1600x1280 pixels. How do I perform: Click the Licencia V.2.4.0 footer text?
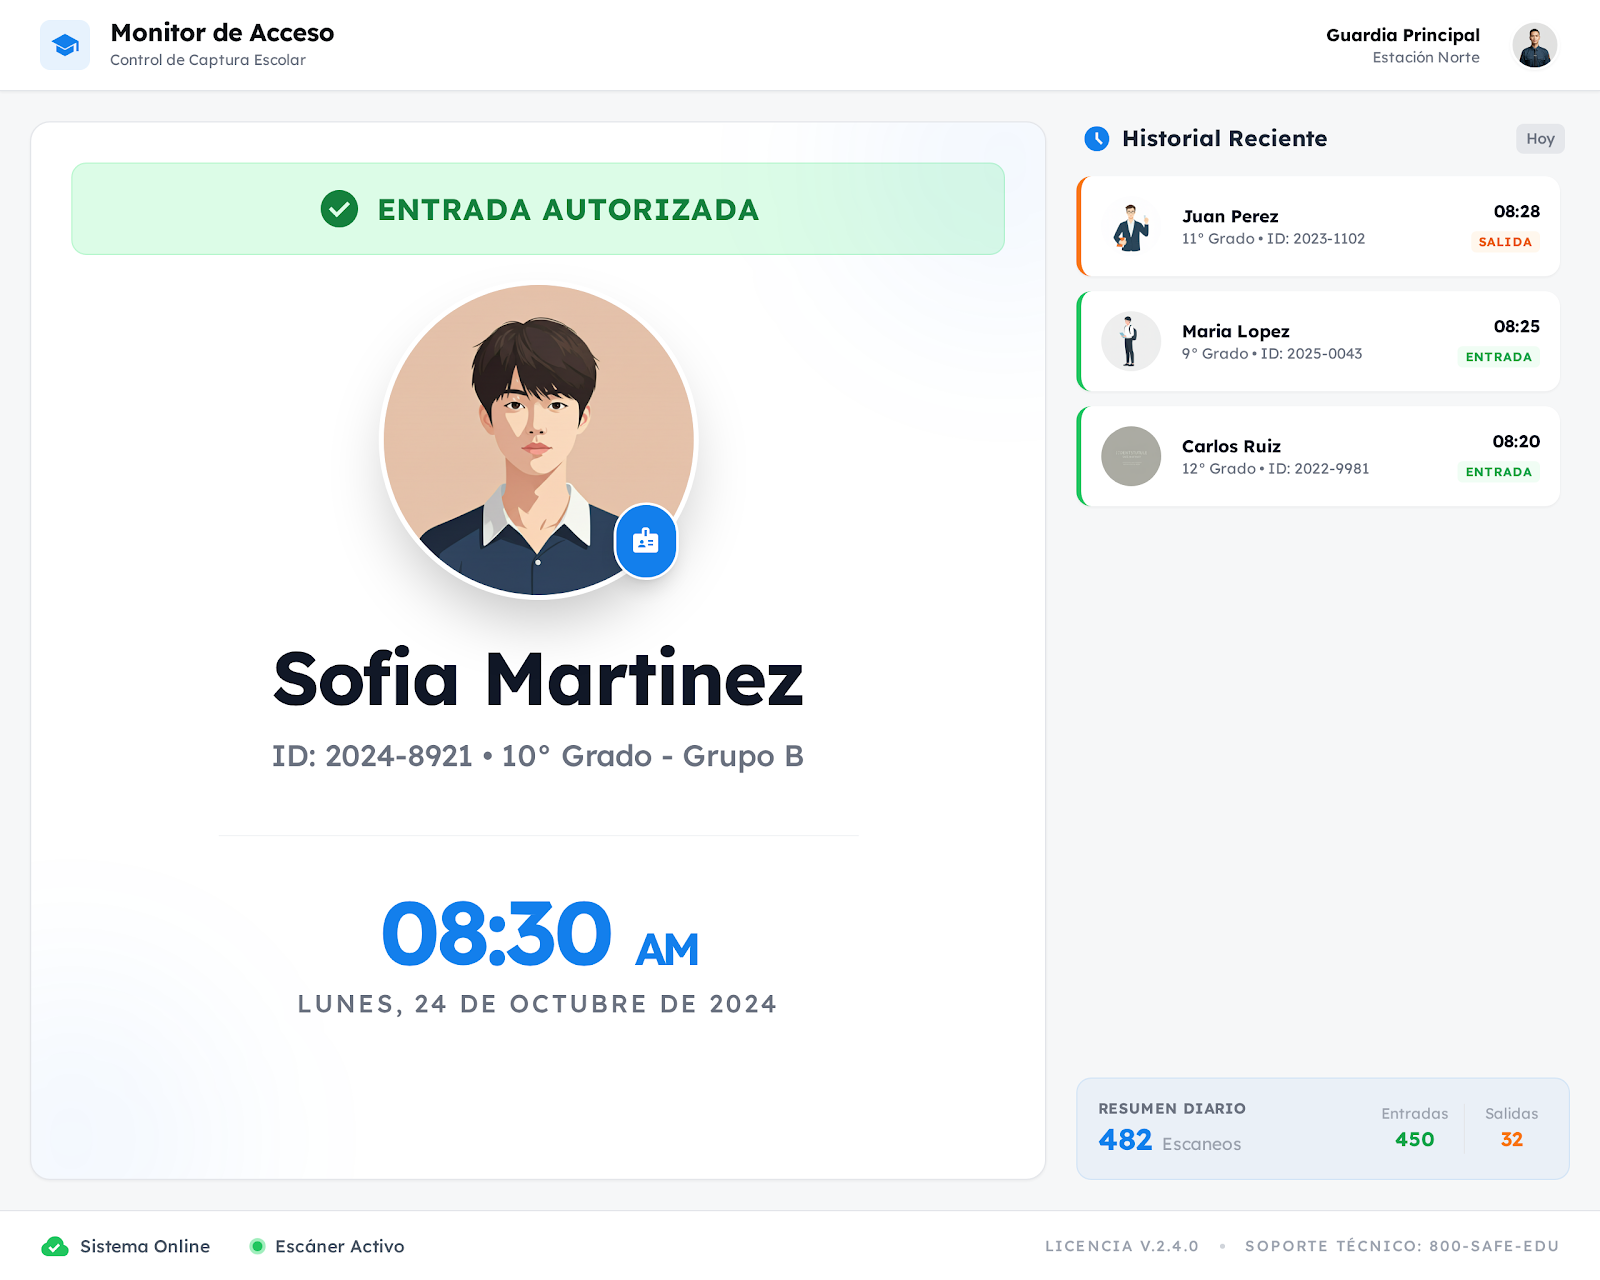(x=1121, y=1246)
